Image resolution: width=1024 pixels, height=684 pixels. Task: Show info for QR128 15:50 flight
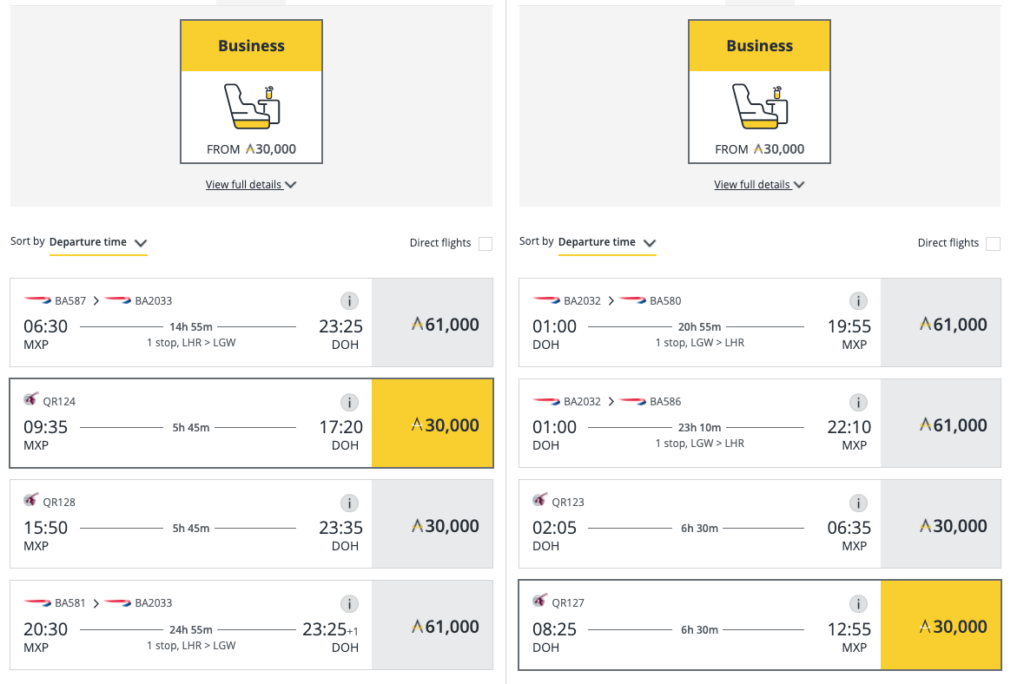point(349,503)
